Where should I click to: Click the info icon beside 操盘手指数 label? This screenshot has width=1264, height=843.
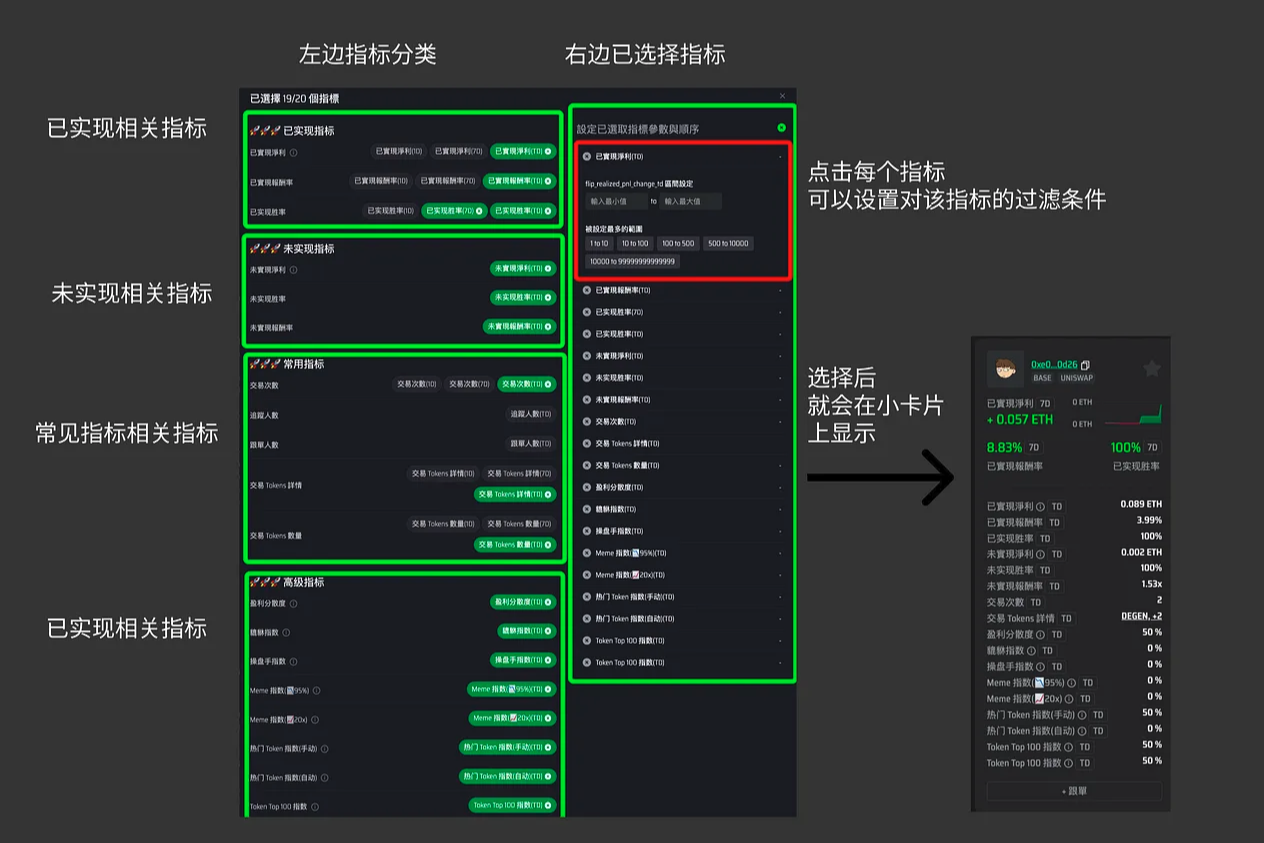point(293,661)
